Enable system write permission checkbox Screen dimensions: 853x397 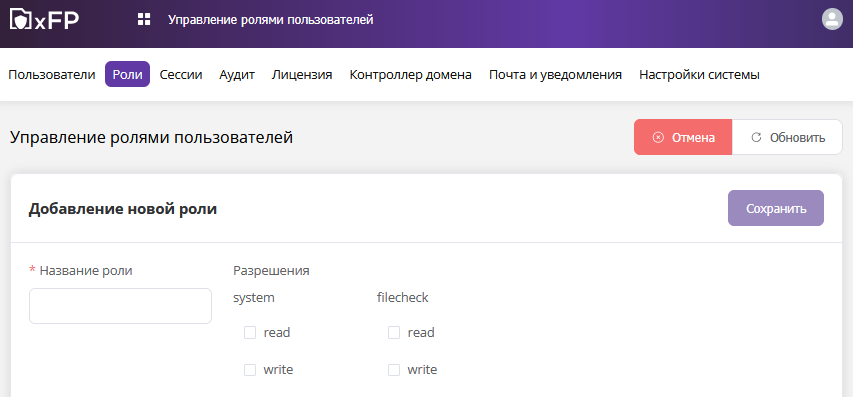(250, 370)
